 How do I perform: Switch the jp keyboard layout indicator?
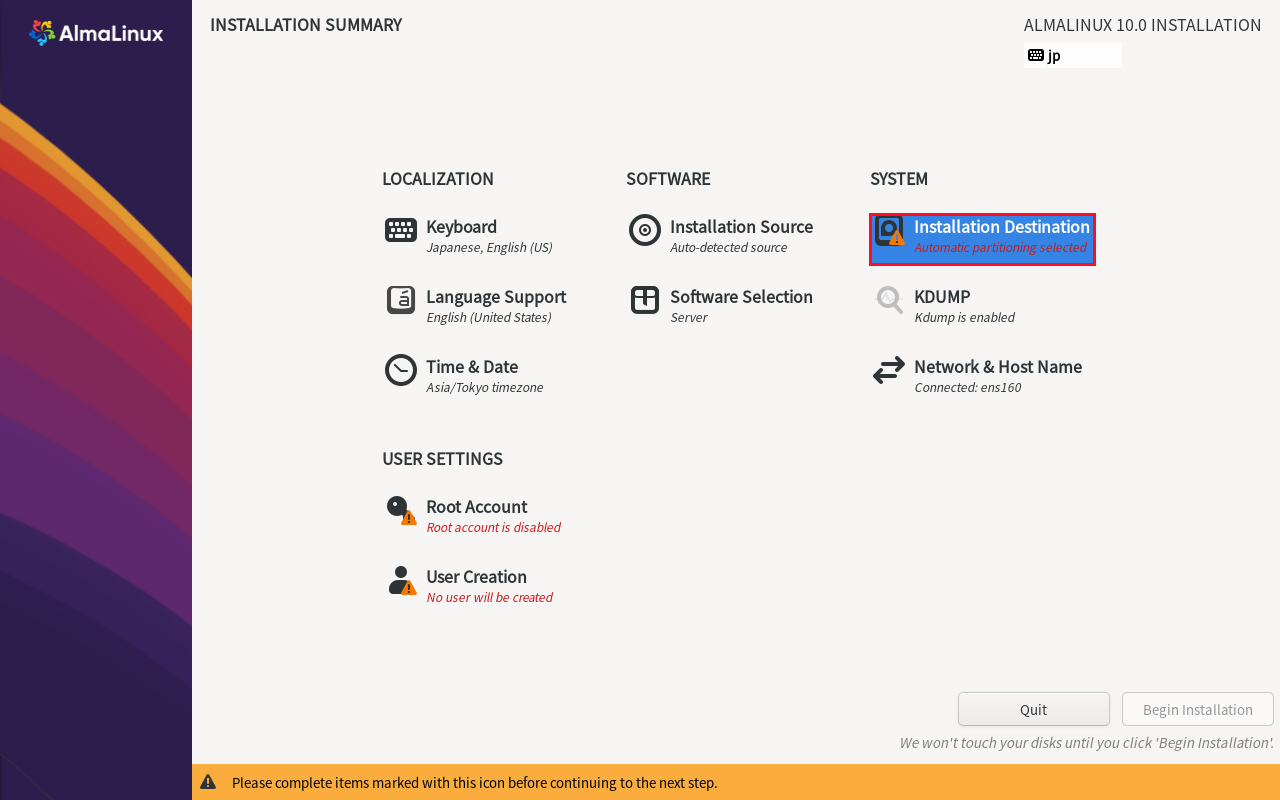pyautogui.click(x=1074, y=55)
